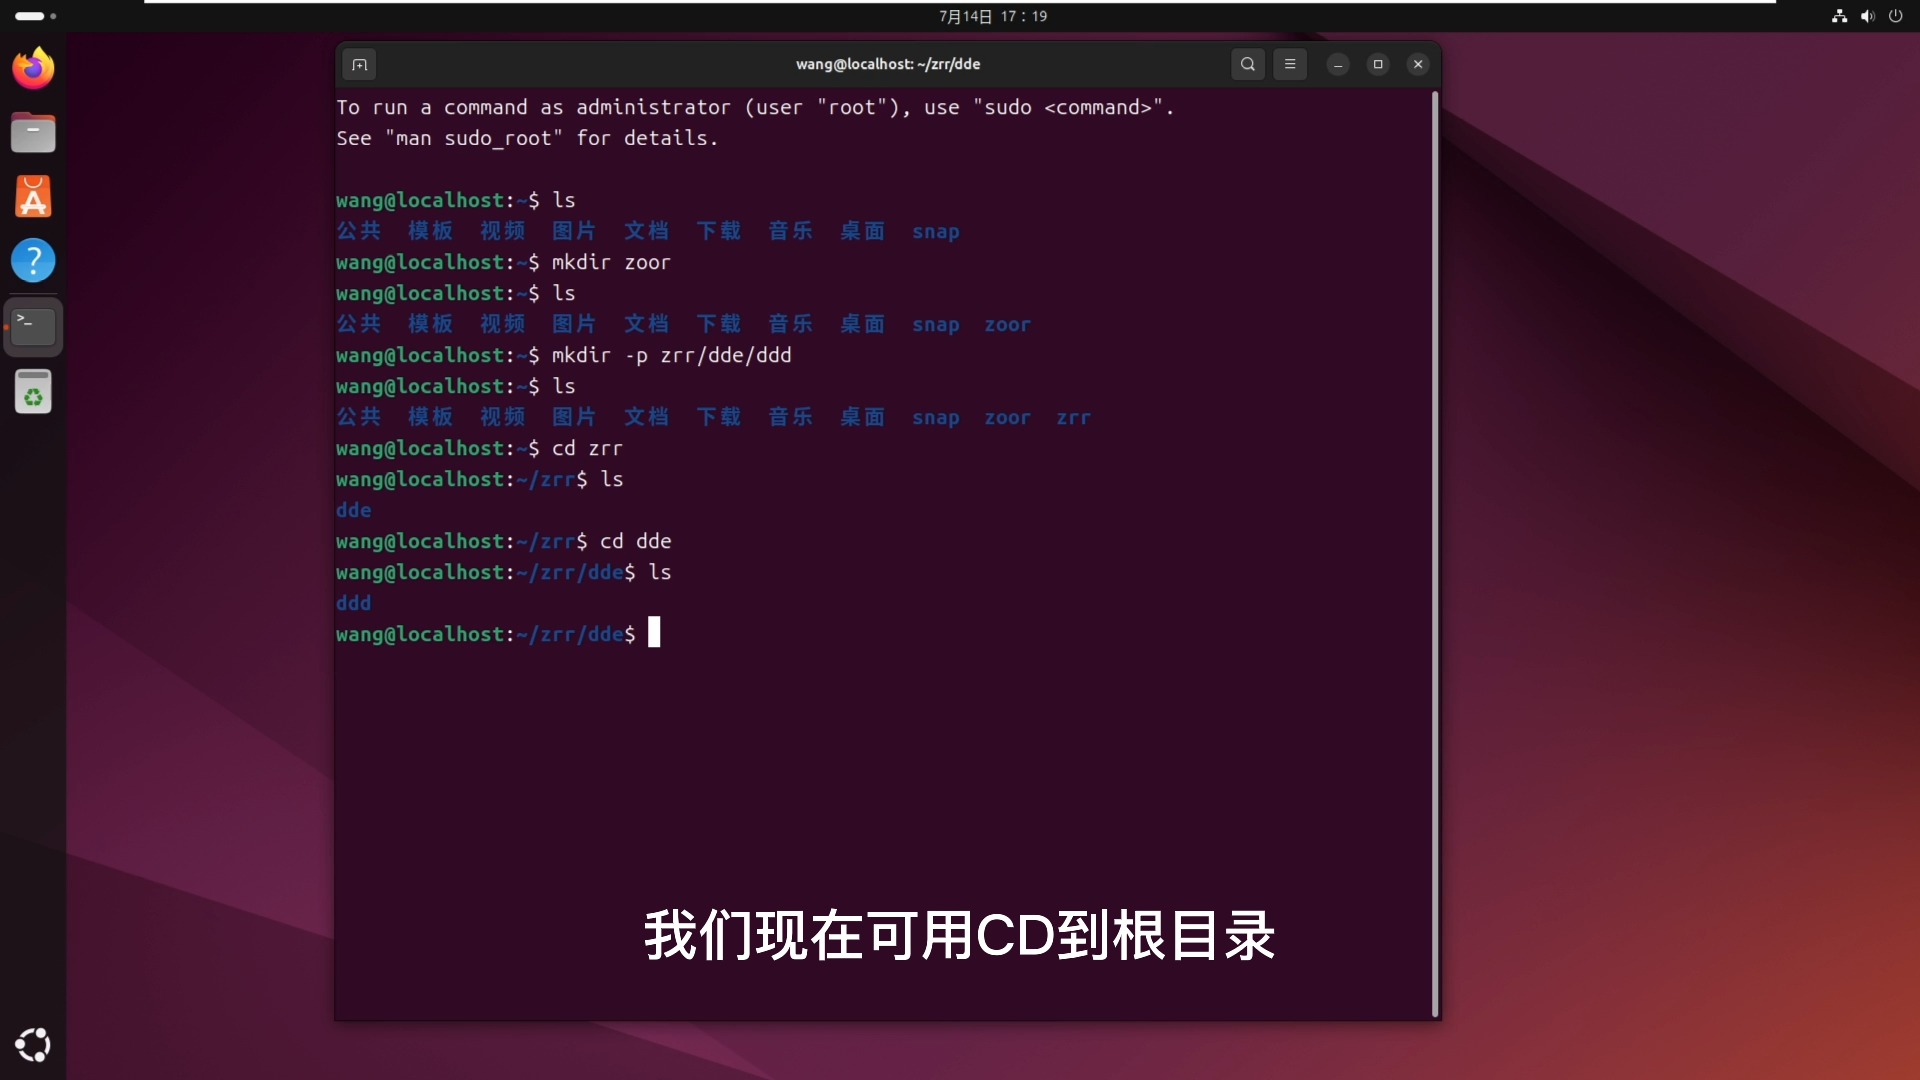Open the Files manager in dock
This screenshot has height=1080, width=1920.
[x=33, y=132]
